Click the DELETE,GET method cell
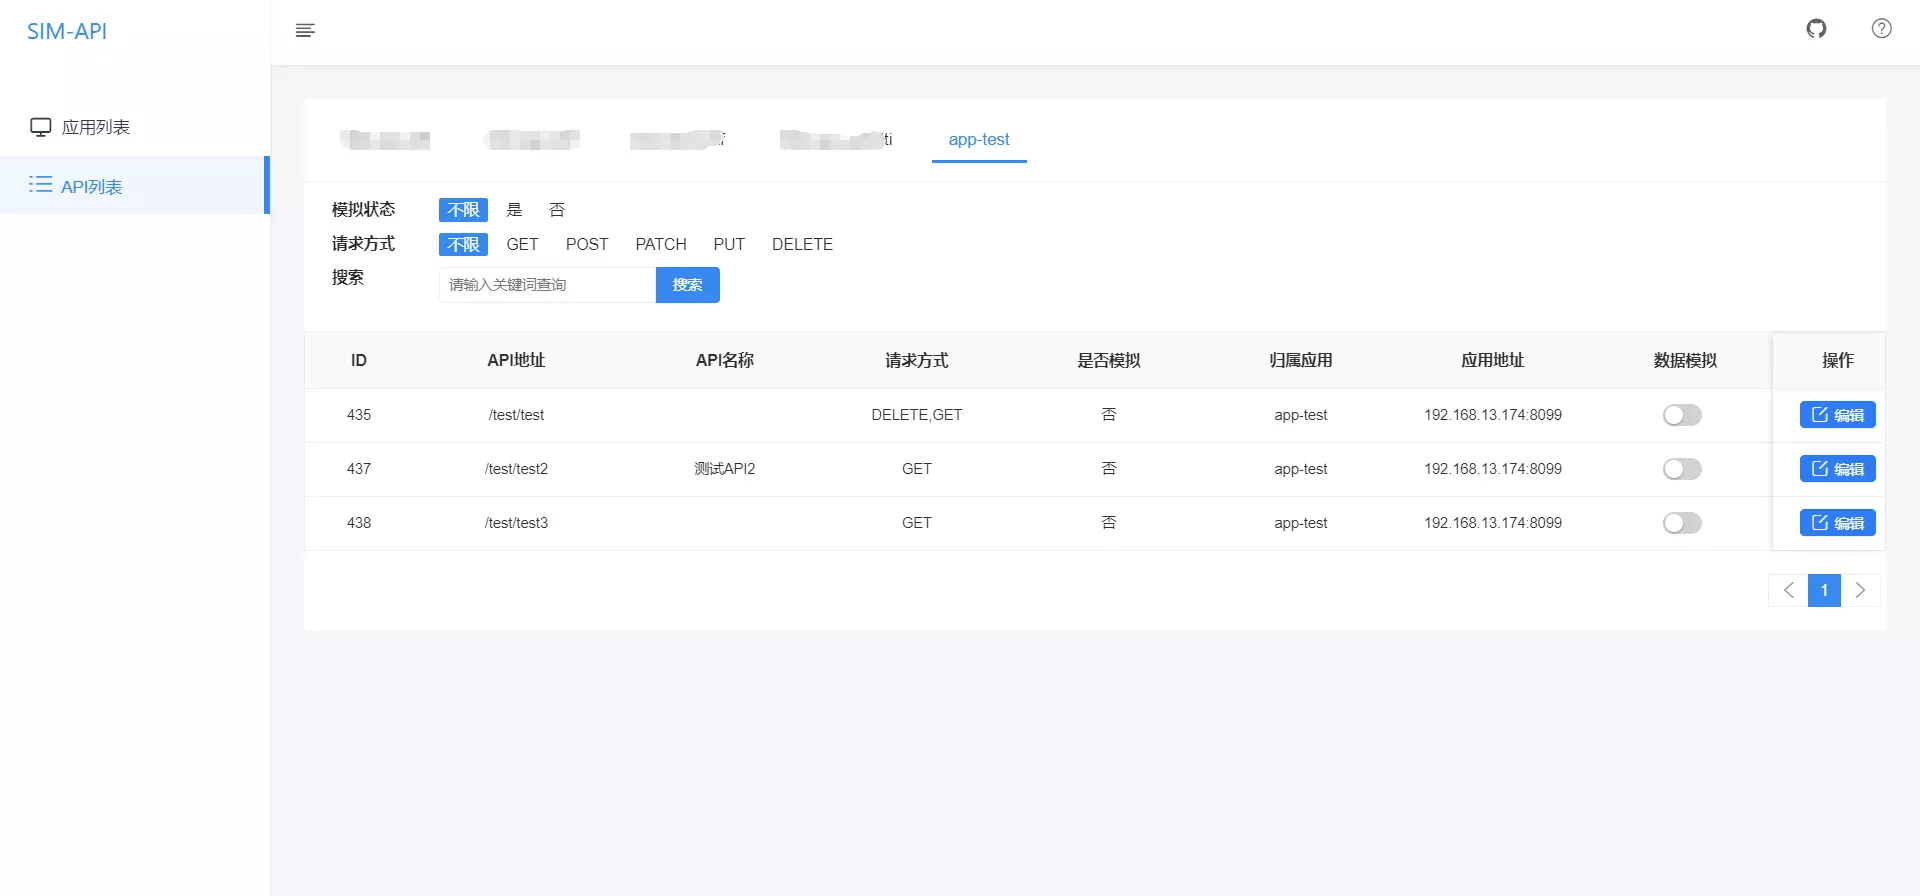Screen dimensions: 1920x896 [917, 415]
